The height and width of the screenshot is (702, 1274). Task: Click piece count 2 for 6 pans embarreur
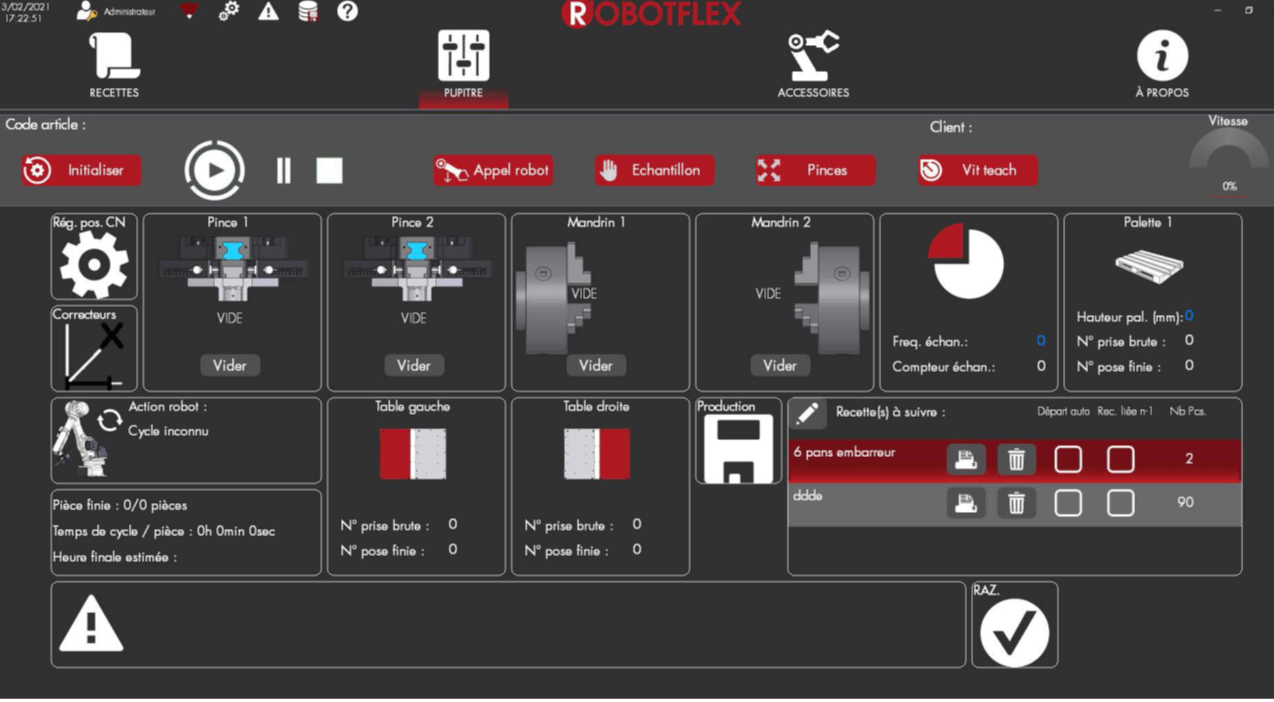(1189, 459)
